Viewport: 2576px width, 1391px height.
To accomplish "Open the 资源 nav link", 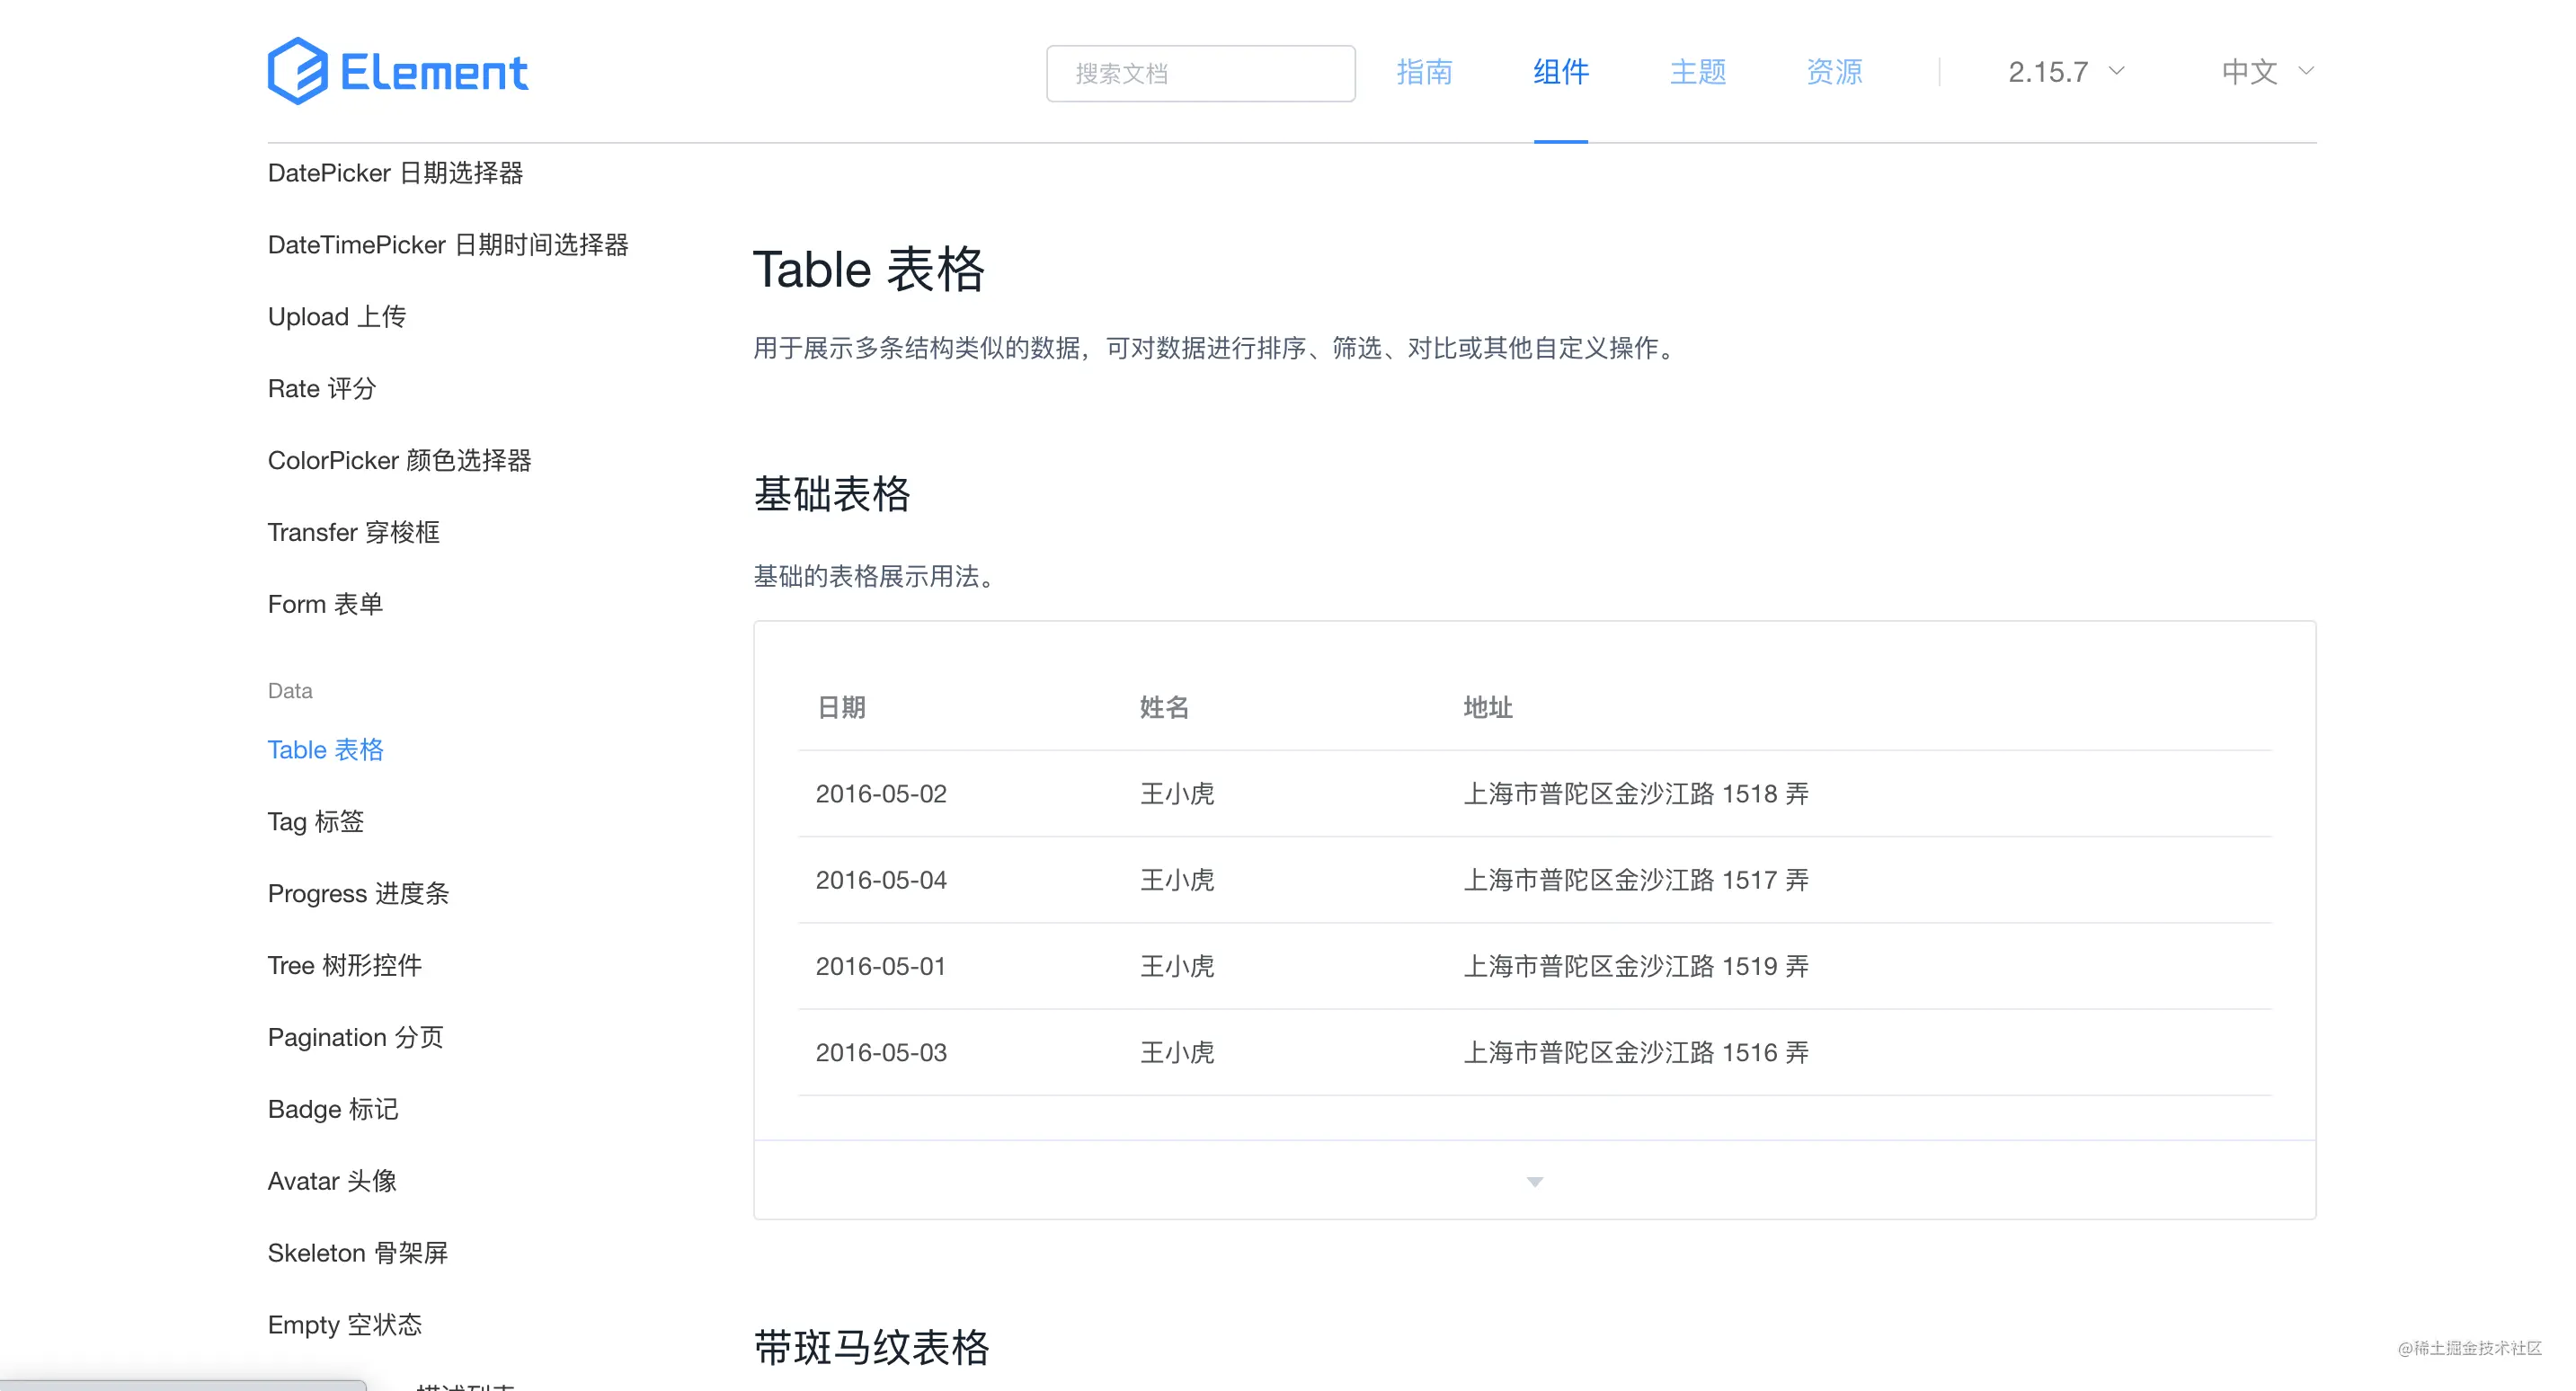I will (x=1834, y=72).
